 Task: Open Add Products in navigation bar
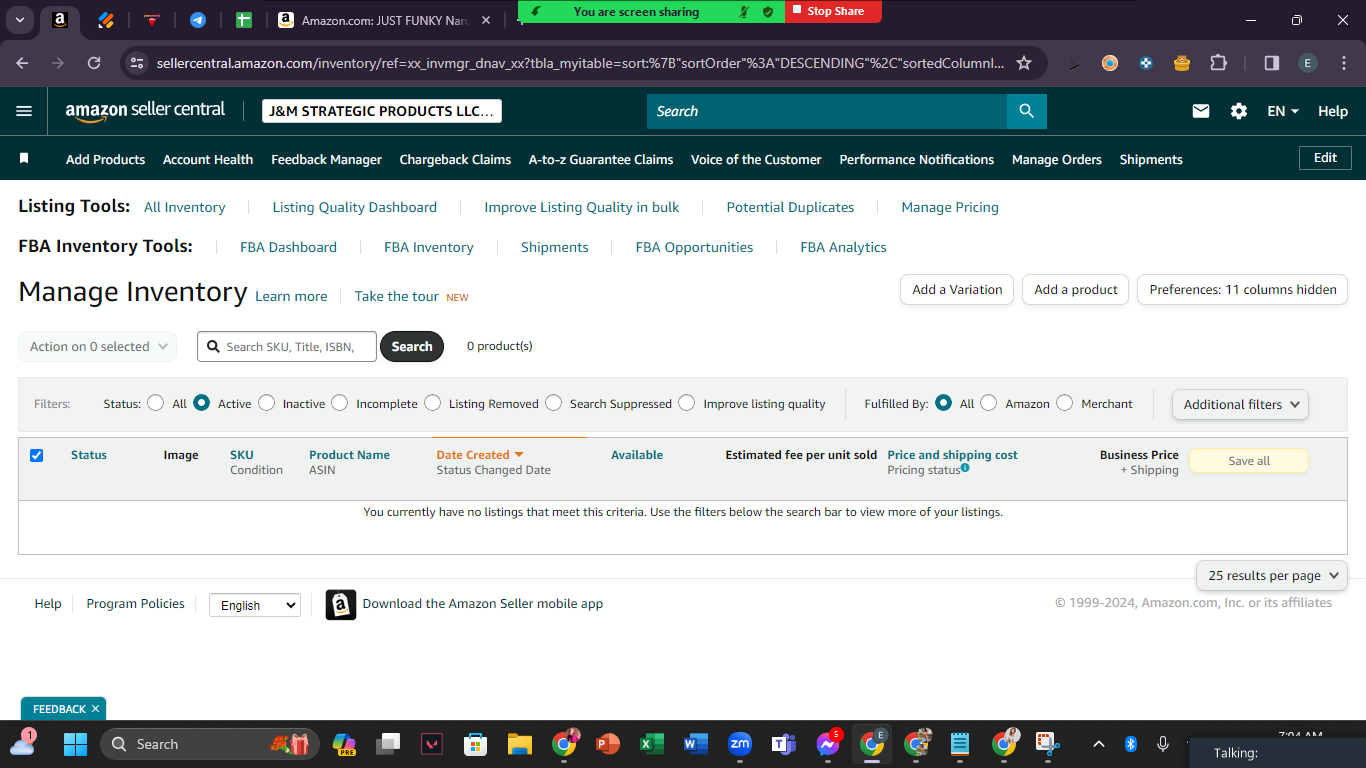pyautogui.click(x=105, y=159)
